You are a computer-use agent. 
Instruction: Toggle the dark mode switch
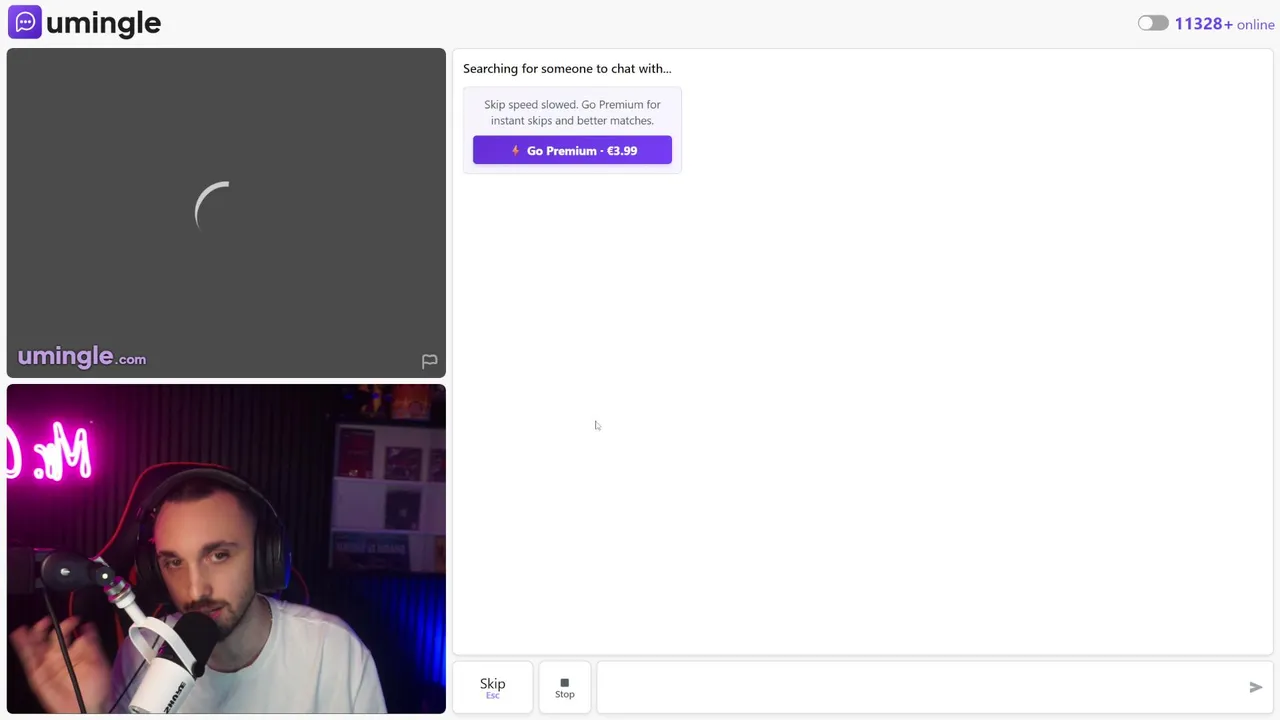tap(1153, 23)
